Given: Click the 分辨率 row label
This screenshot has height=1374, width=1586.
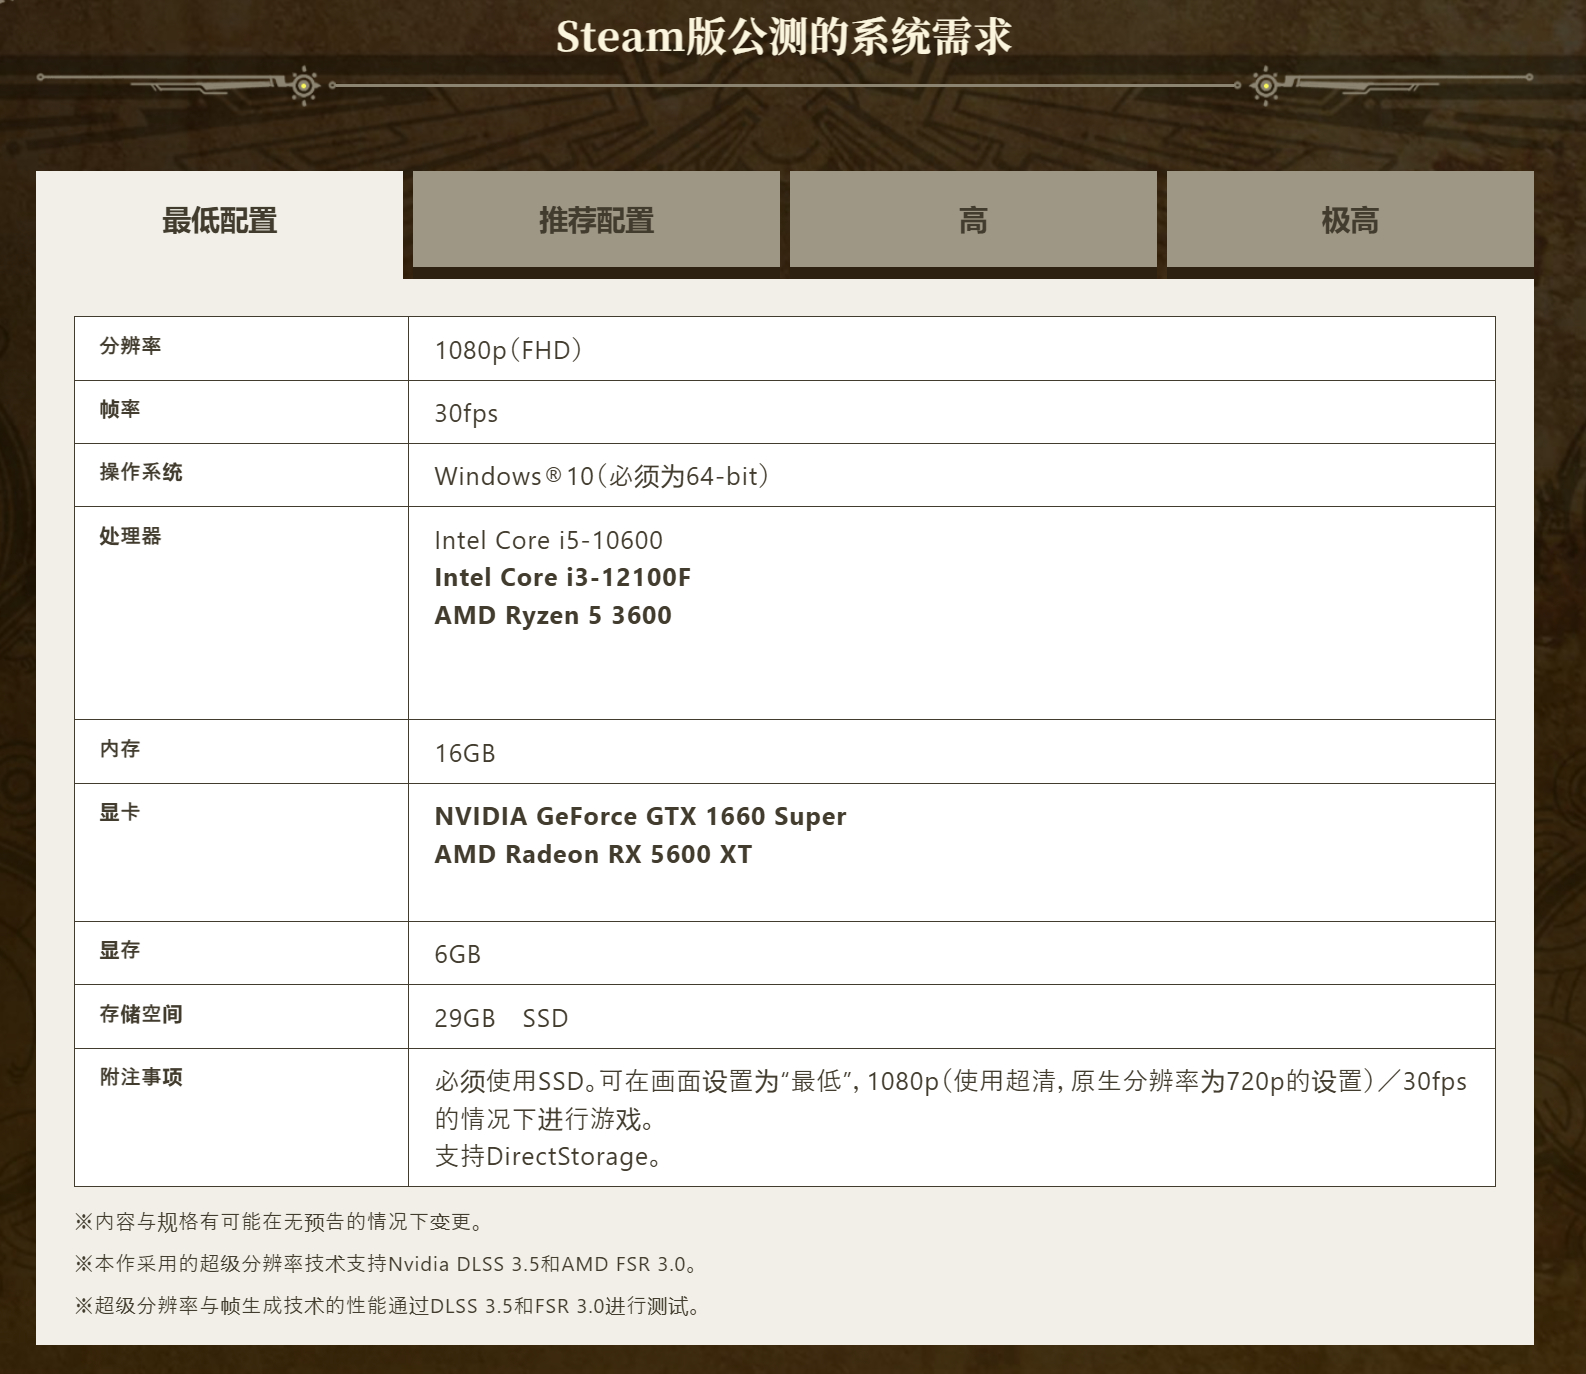Looking at the screenshot, I should tap(130, 346).
